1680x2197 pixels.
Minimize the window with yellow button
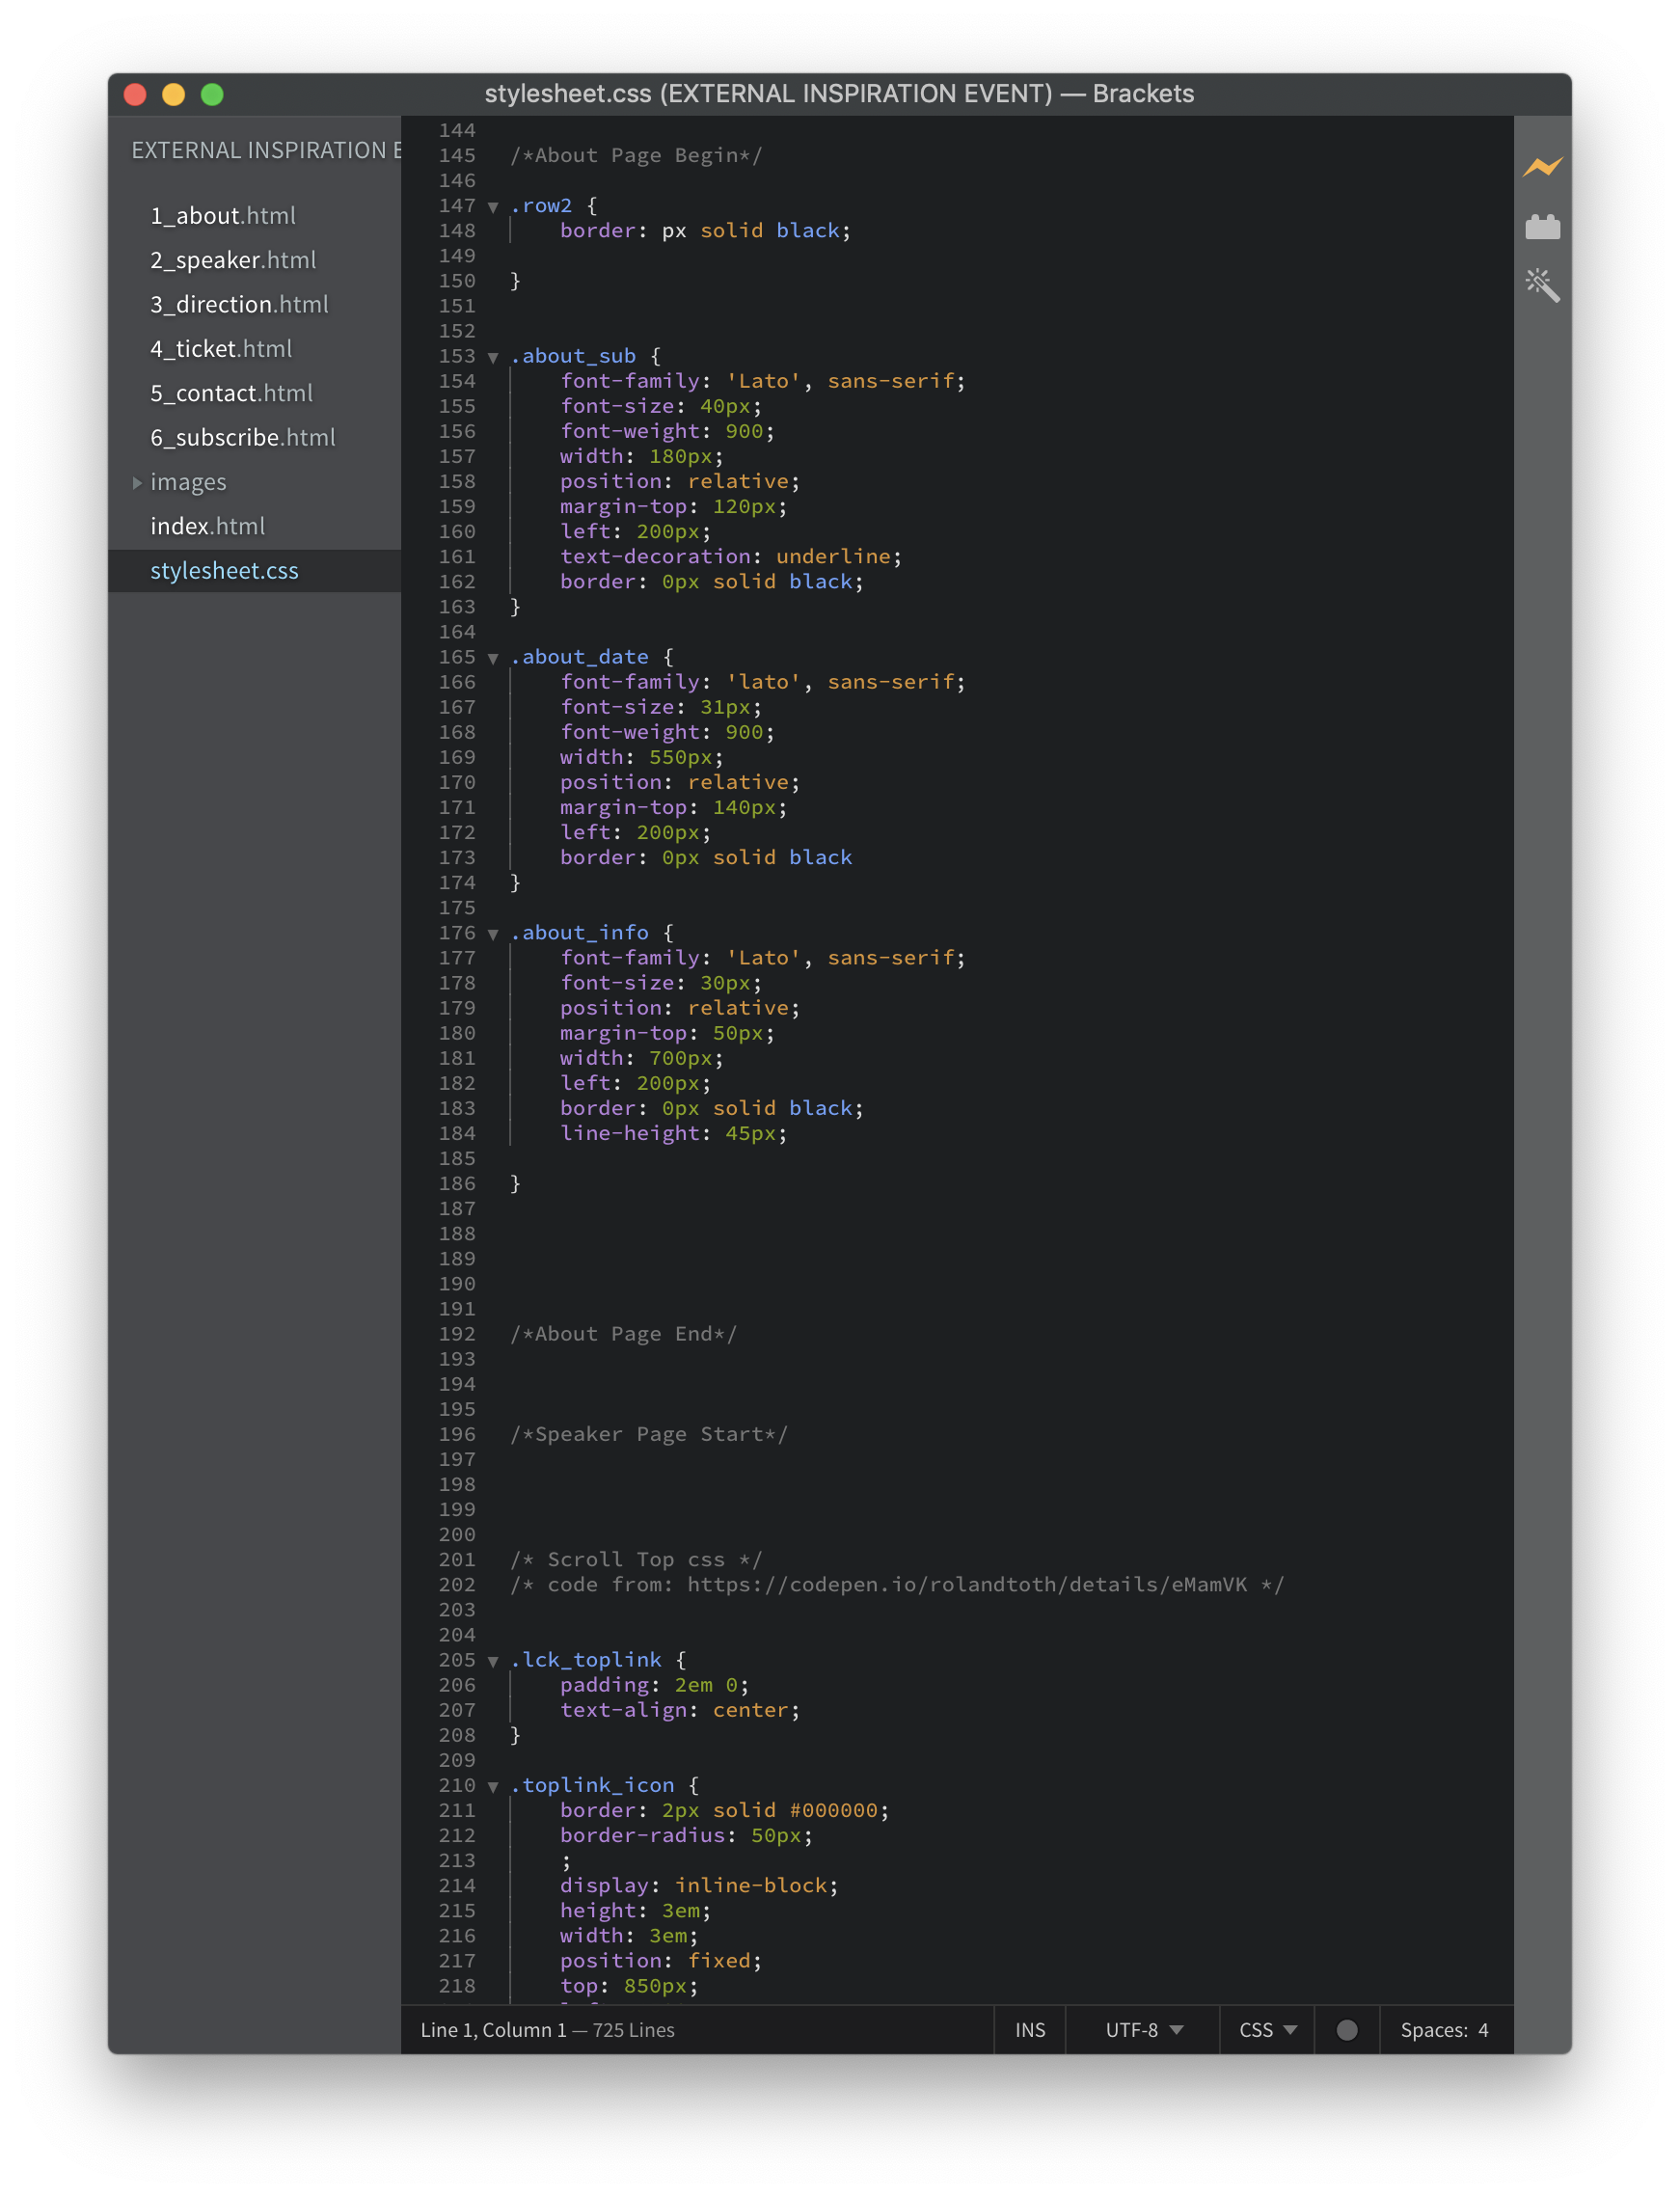point(173,94)
